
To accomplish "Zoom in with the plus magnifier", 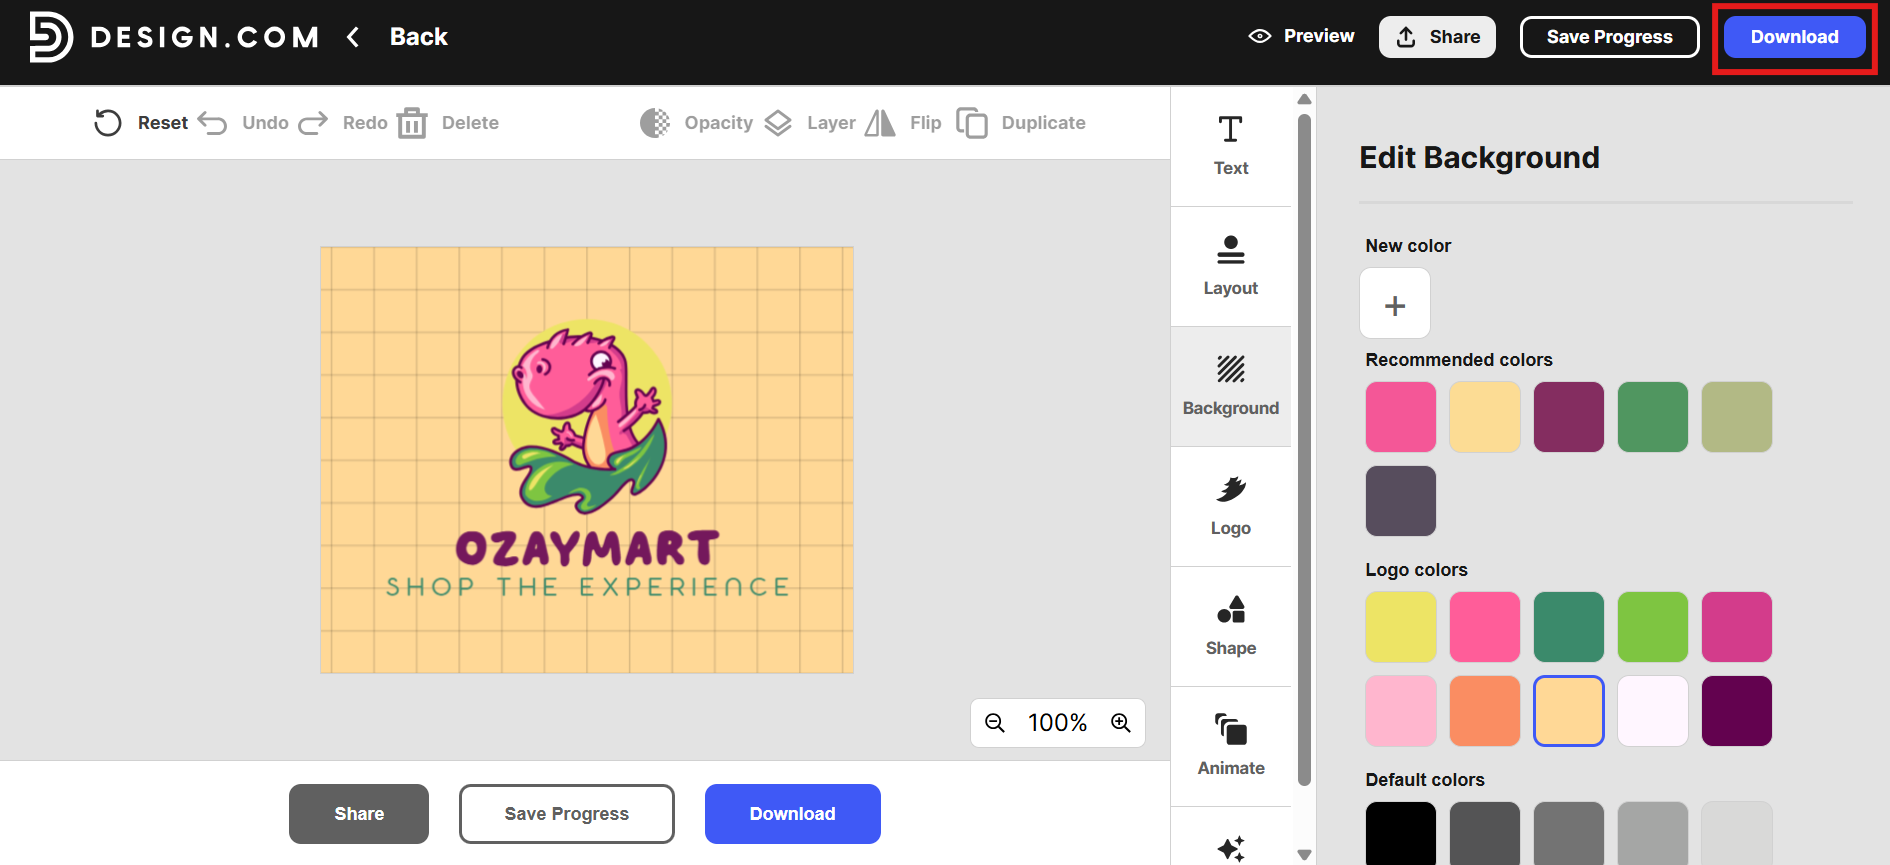I will (x=1121, y=723).
